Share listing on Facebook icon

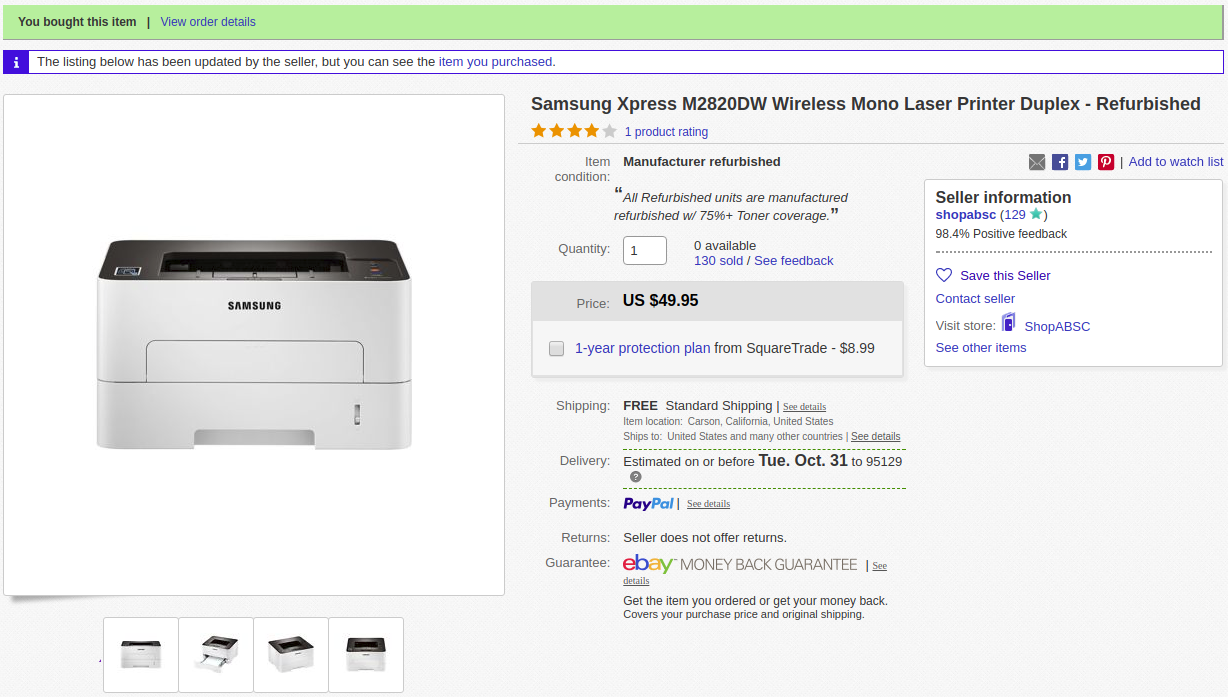click(x=1060, y=162)
